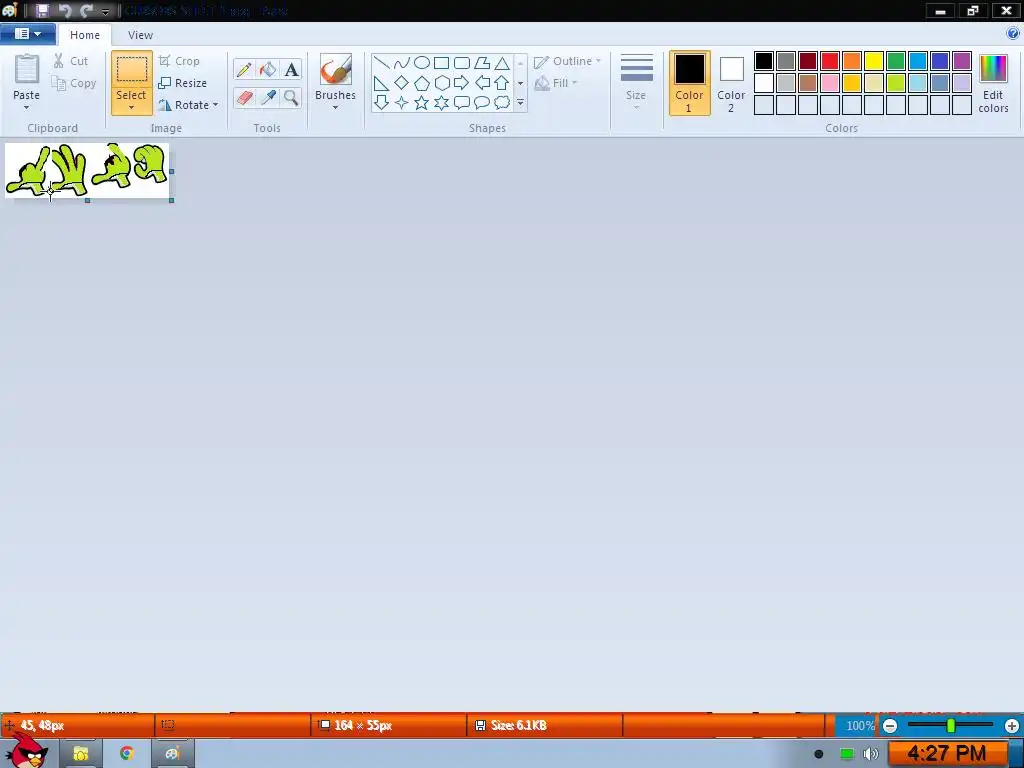The image size is (1024, 768).
Task: Open the Select options dropdown arrow
Action: click(x=132, y=108)
